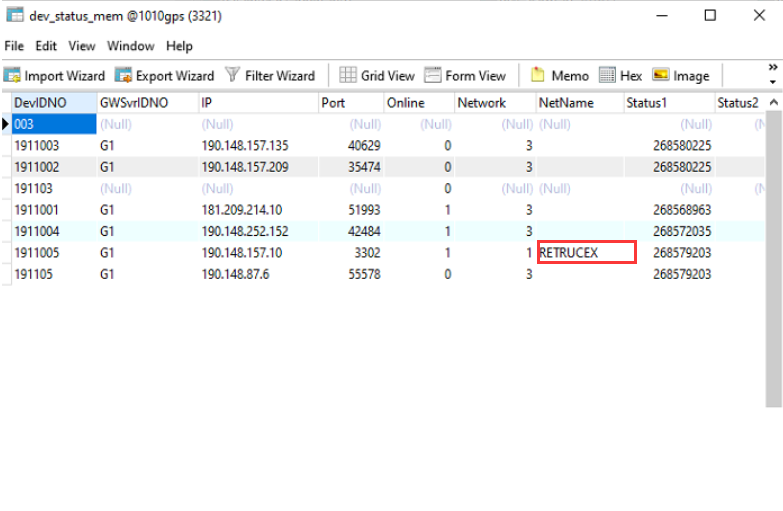The height and width of the screenshot is (511, 783).
Task: Click the Network column header
Action: coord(495,103)
